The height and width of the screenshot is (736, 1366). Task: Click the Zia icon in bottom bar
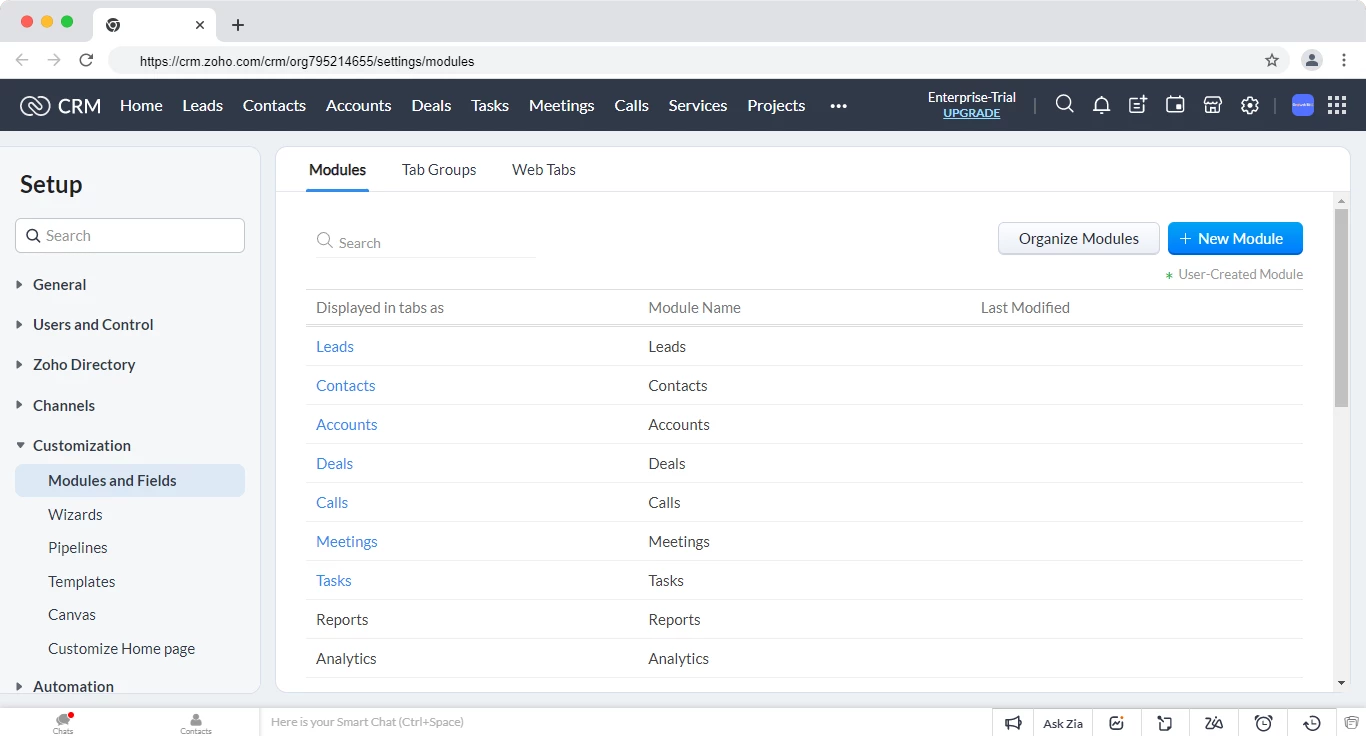tap(1214, 723)
